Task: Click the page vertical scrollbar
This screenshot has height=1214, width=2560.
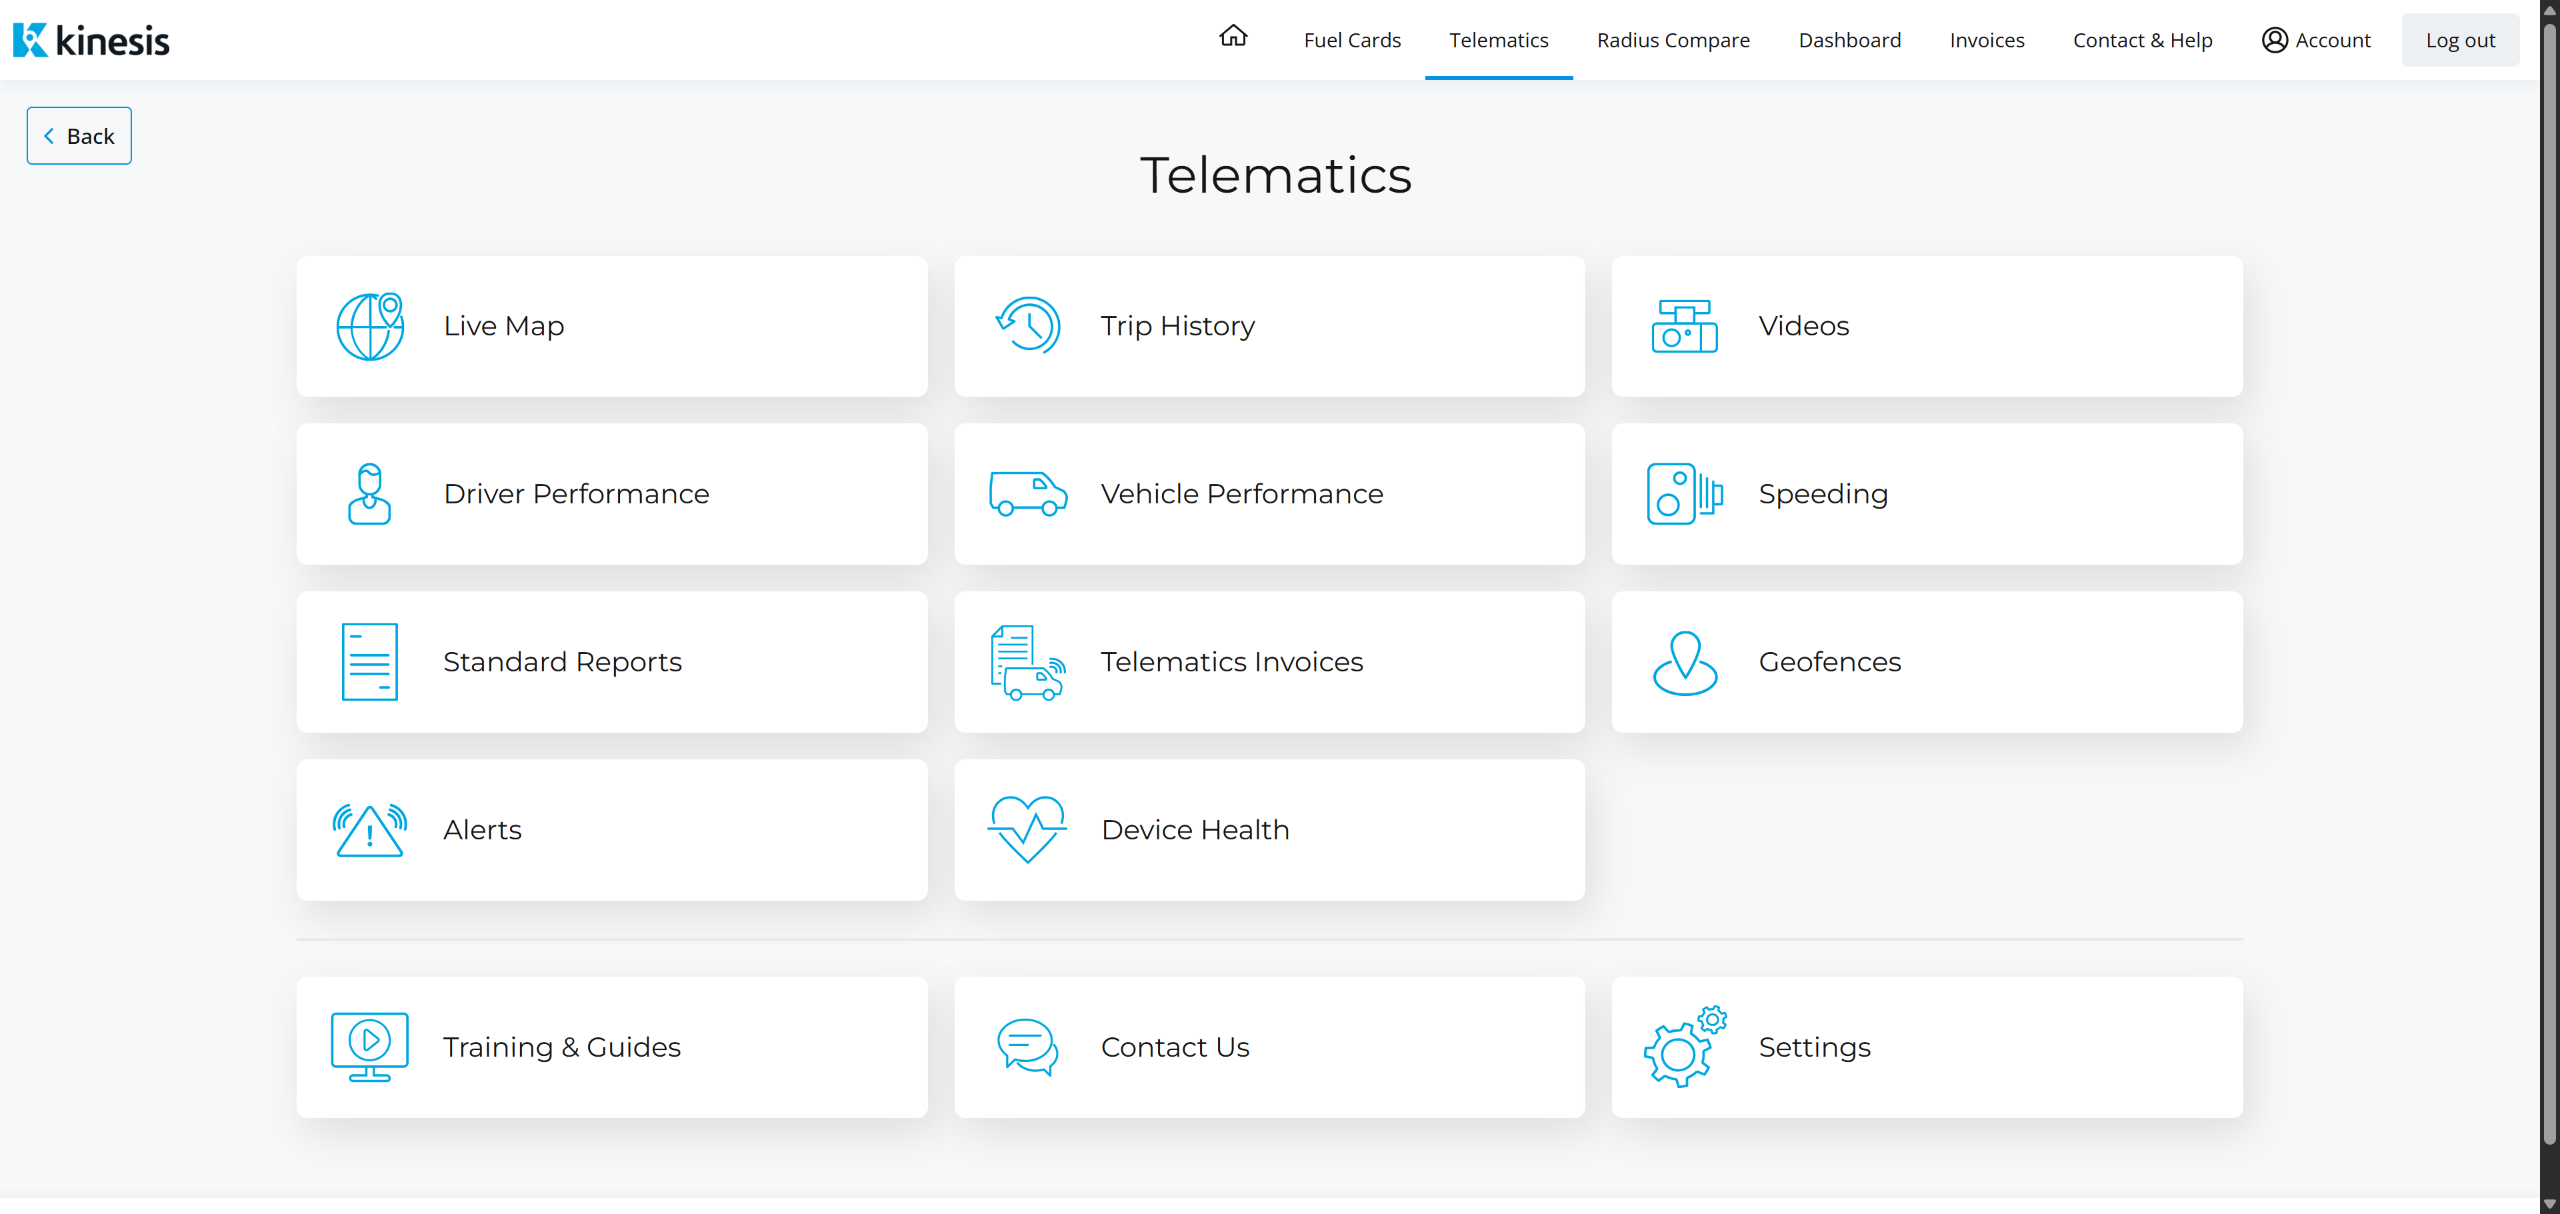Action: 2549,600
